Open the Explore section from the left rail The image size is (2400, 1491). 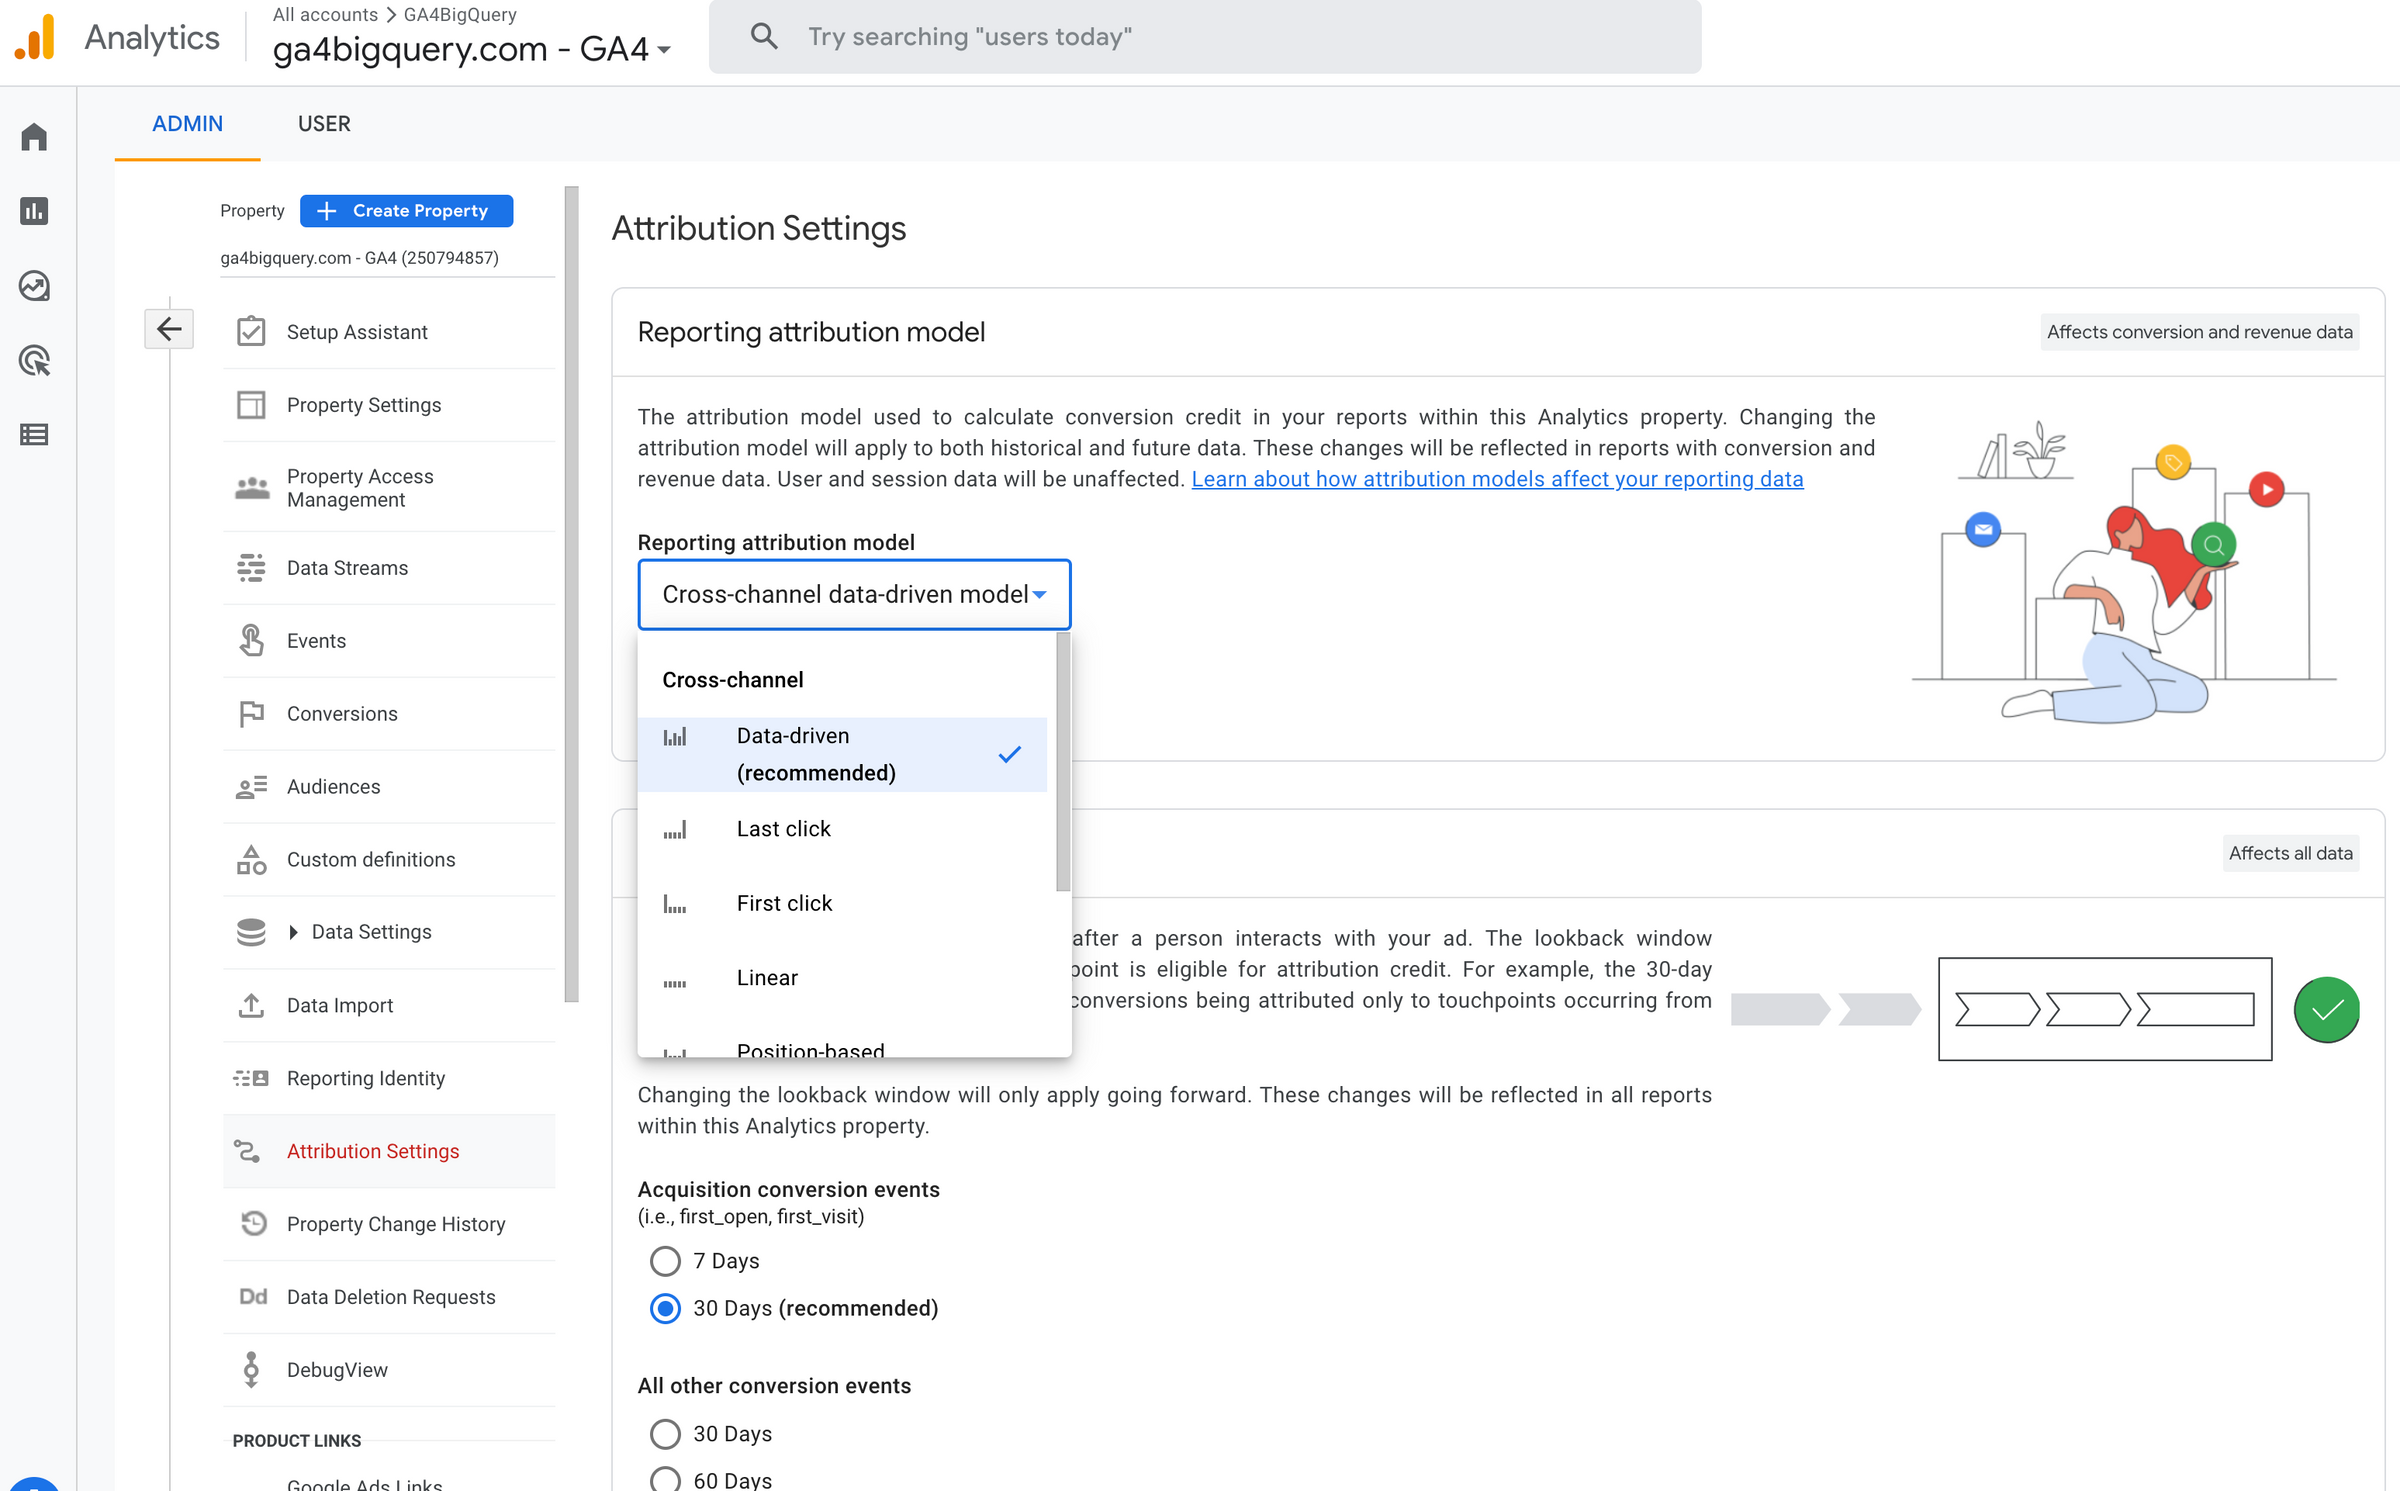click(x=34, y=286)
